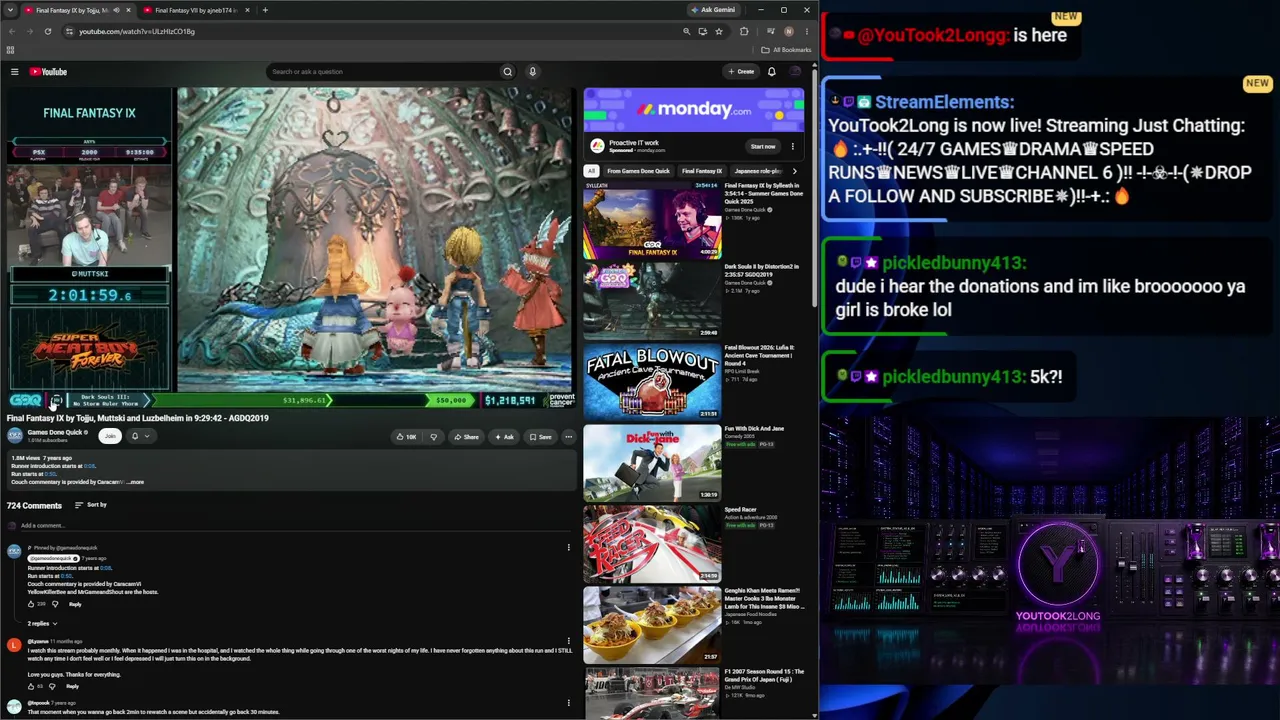
Task: Open options for the monday.com ad
Action: click(792, 146)
